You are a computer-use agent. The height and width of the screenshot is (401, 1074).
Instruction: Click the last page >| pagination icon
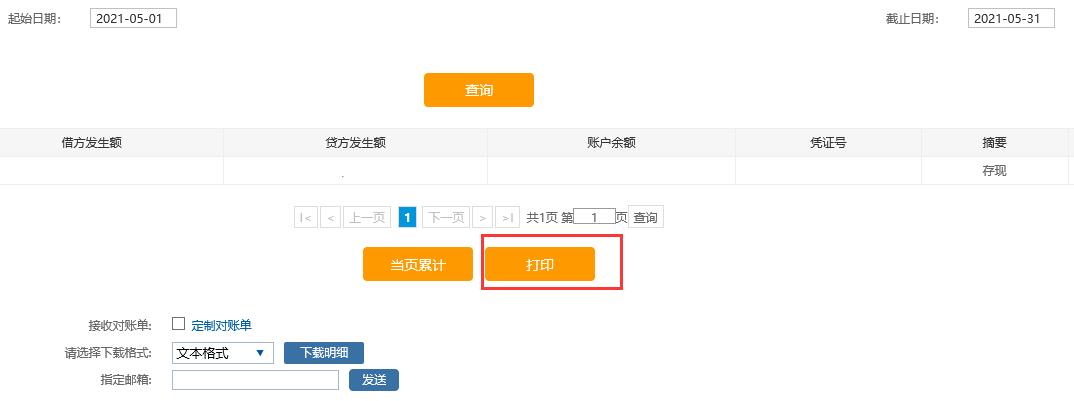coord(508,217)
